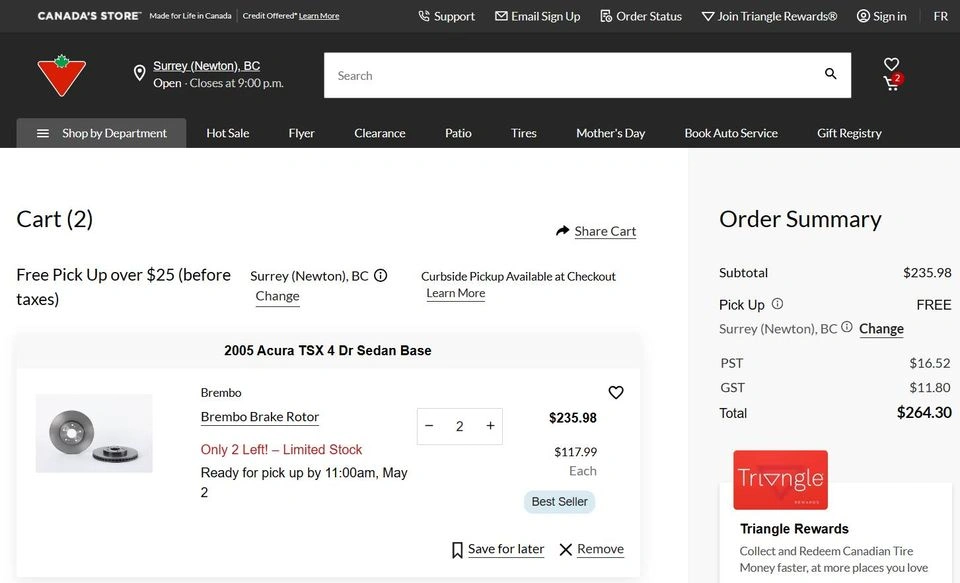Click the Email Sign Up envelope icon

point(501,16)
